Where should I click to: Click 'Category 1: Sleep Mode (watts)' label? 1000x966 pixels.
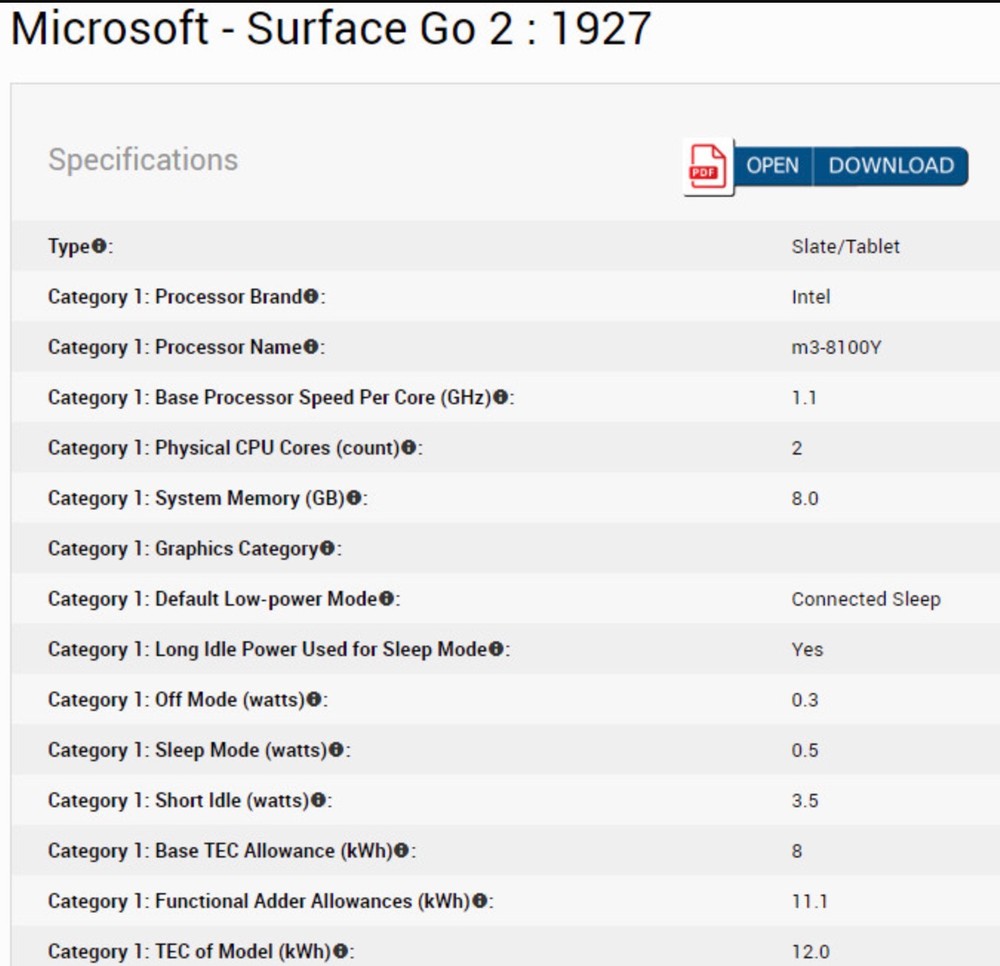tap(188, 750)
